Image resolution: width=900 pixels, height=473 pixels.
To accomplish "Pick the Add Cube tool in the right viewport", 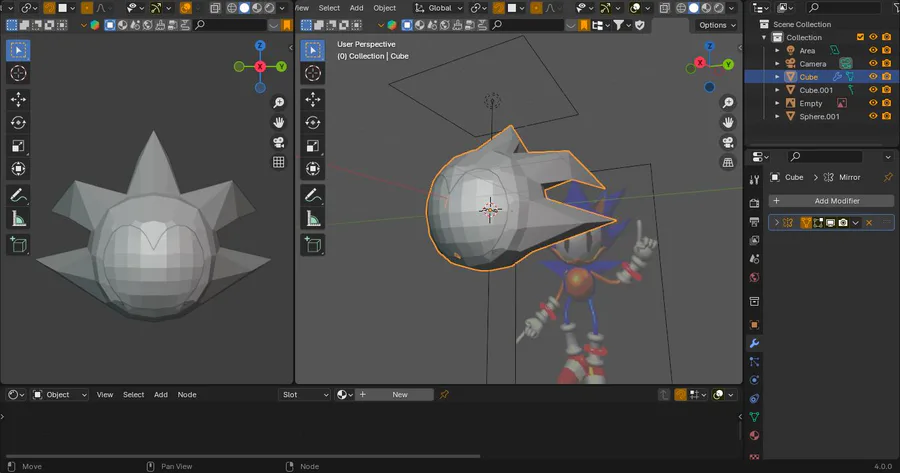I will coord(313,245).
